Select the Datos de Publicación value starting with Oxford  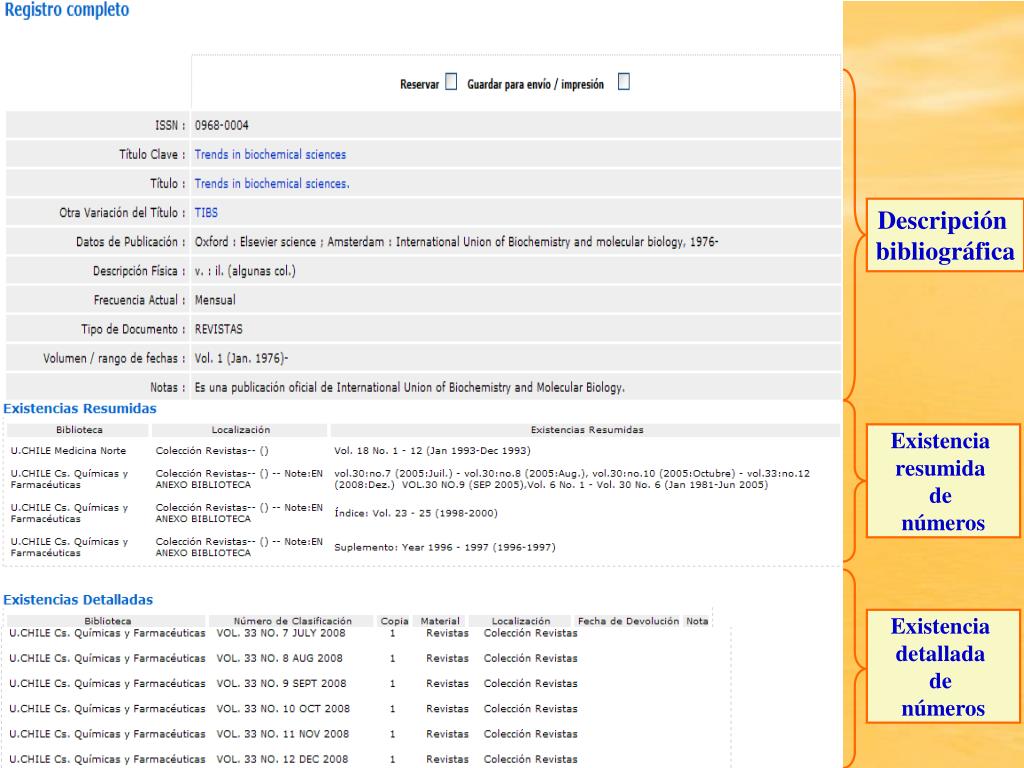[456, 242]
